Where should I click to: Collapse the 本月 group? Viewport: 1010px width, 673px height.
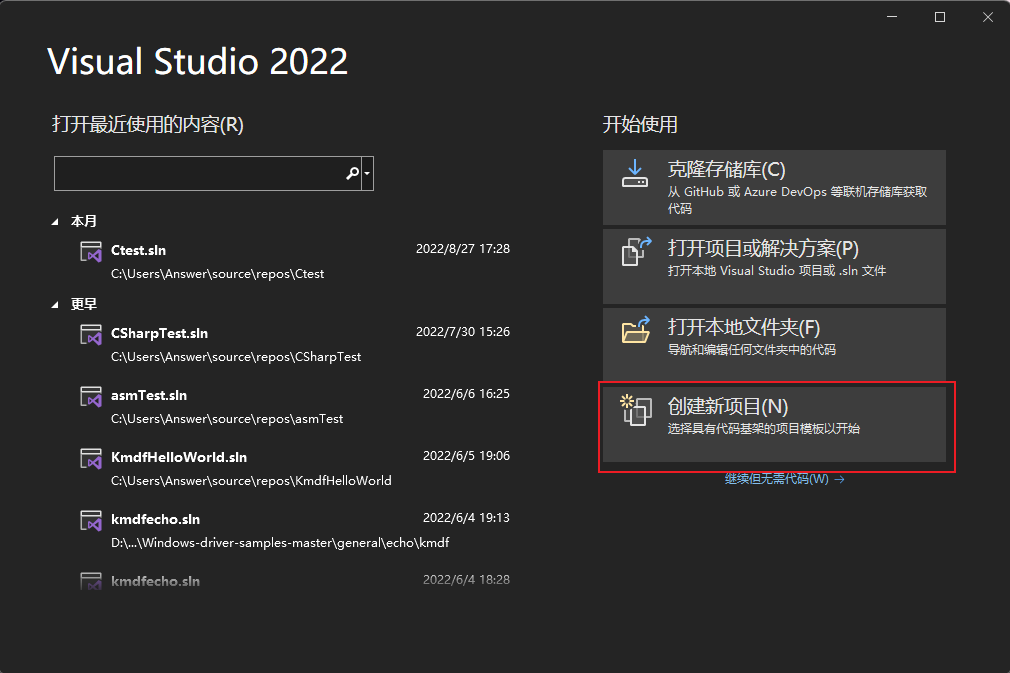(x=56, y=221)
